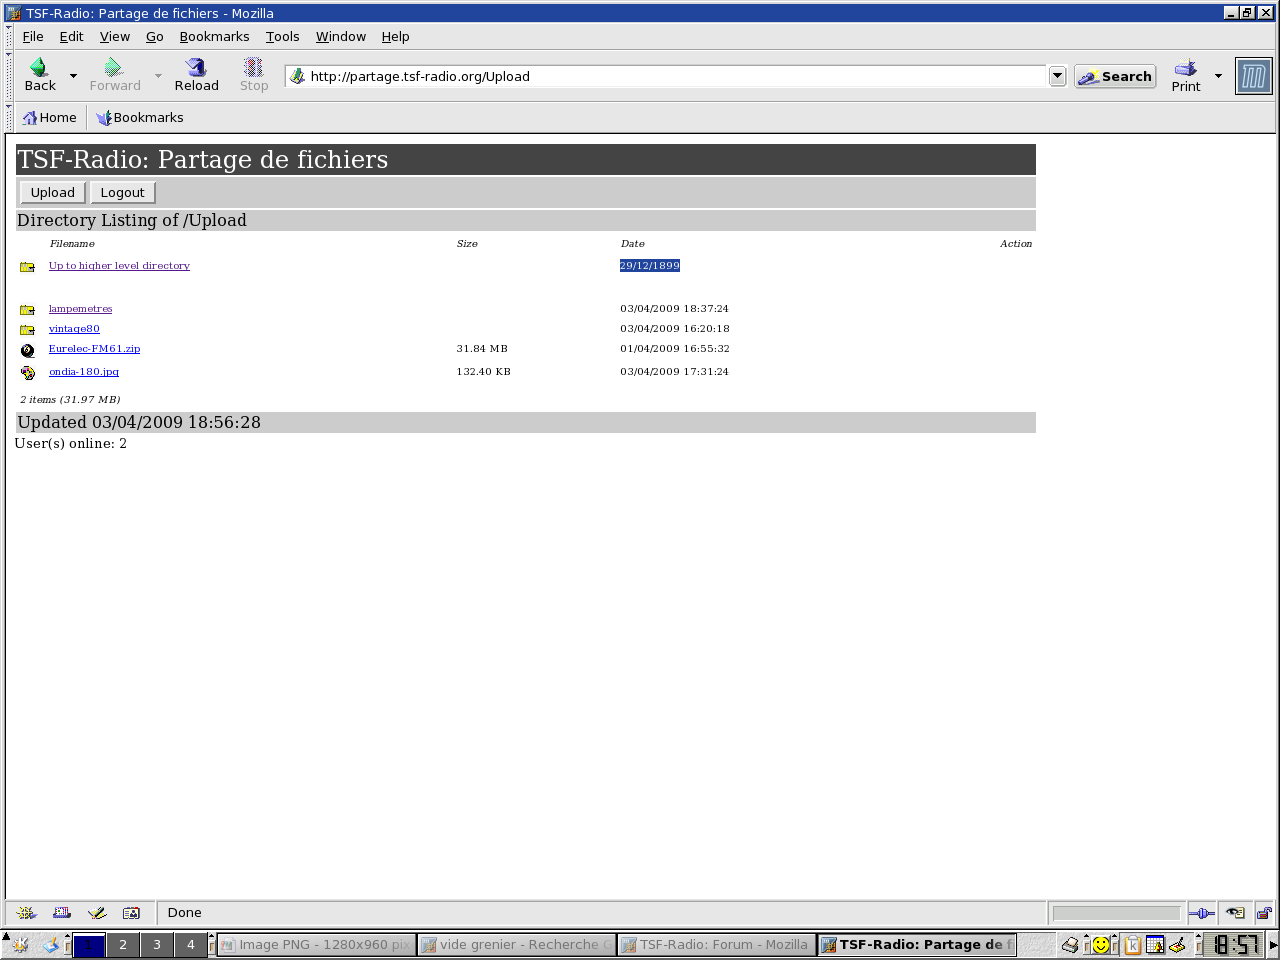
Task: Hide the KDE panel with the right arrow
Action: coord(1273,944)
